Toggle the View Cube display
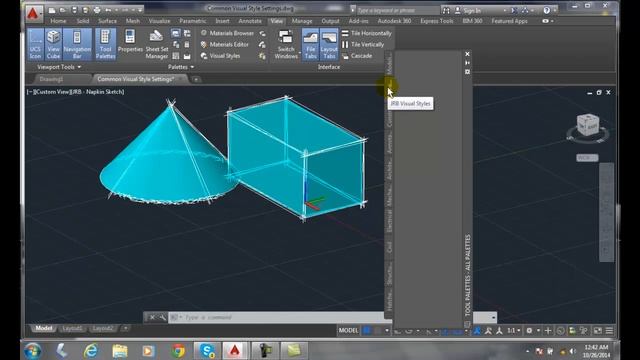Viewport: 640px width, 360px height. coord(53,44)
